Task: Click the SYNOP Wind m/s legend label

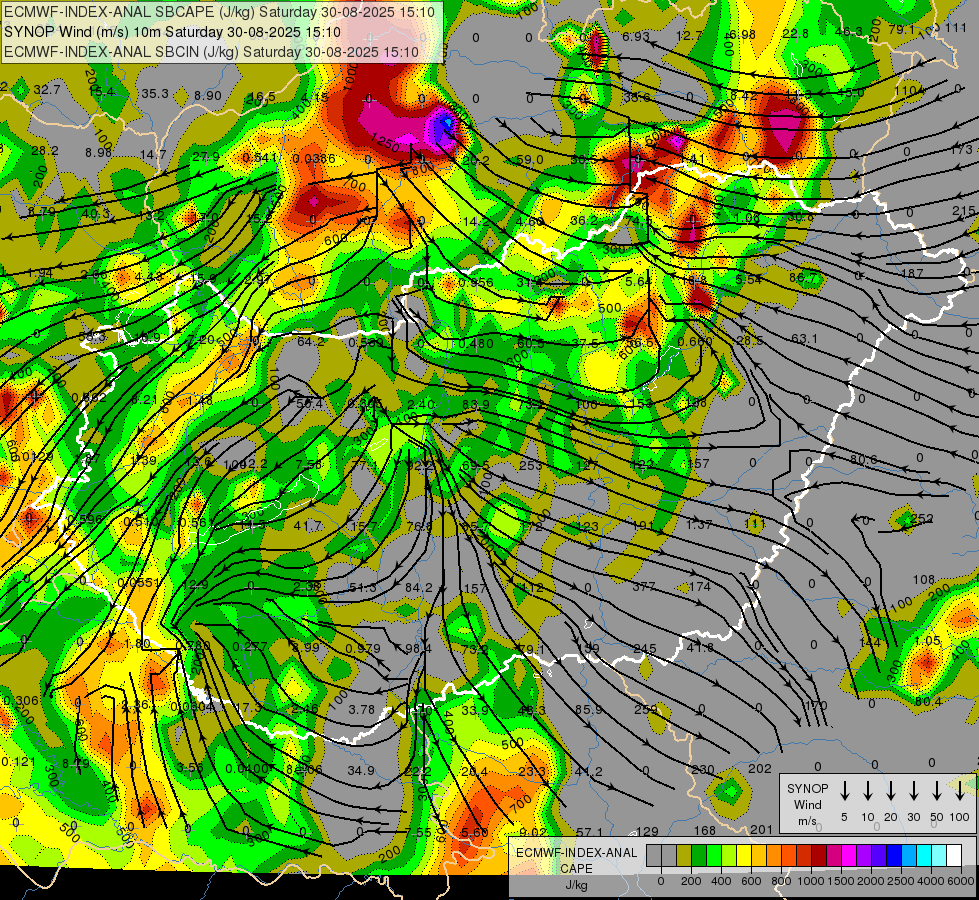Action: click(807, 804)
